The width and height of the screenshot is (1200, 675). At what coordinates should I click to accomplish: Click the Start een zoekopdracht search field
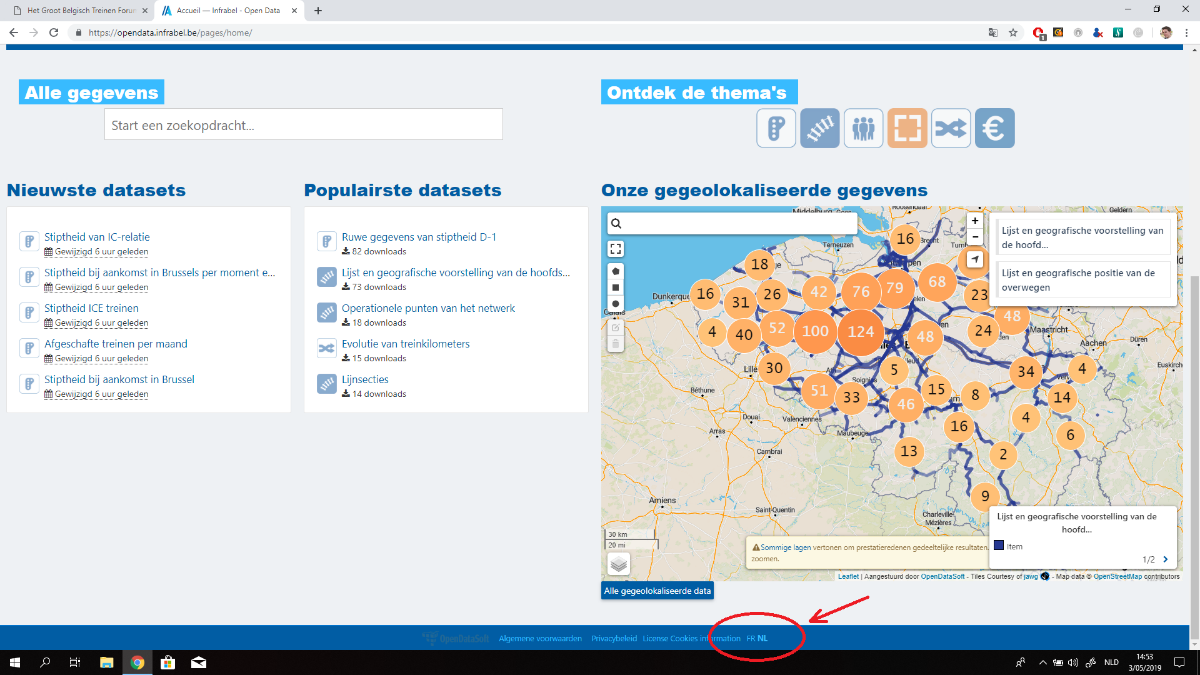[303, 125]
